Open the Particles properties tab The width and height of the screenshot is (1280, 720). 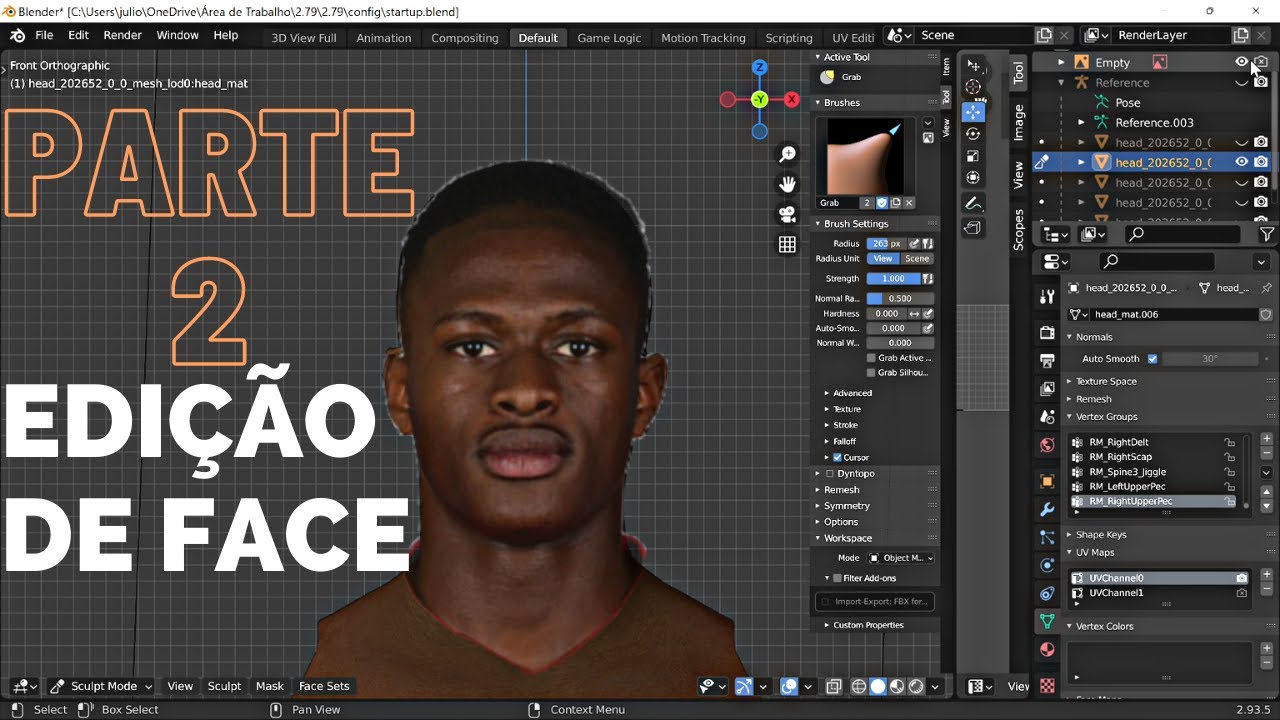click(x=1047, y=537)
